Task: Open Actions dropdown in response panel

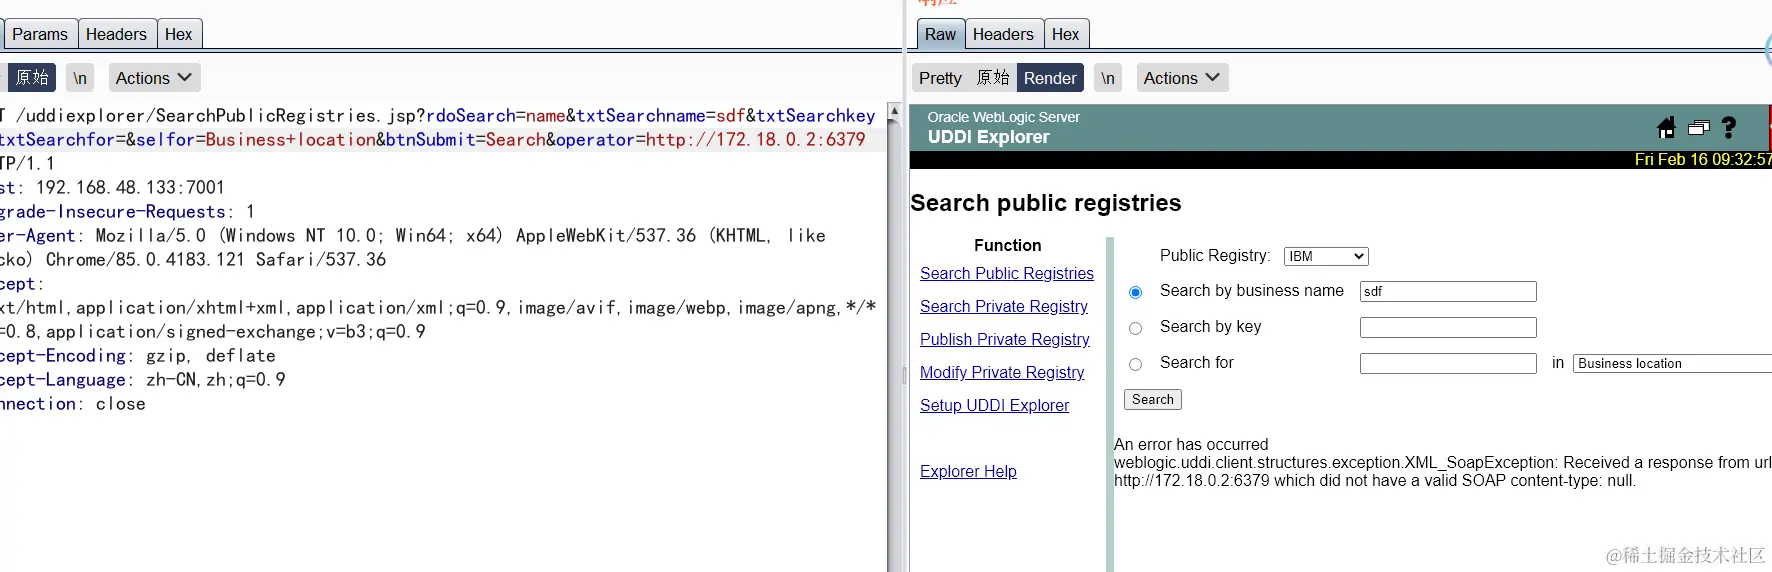Action: [1182, 78]
